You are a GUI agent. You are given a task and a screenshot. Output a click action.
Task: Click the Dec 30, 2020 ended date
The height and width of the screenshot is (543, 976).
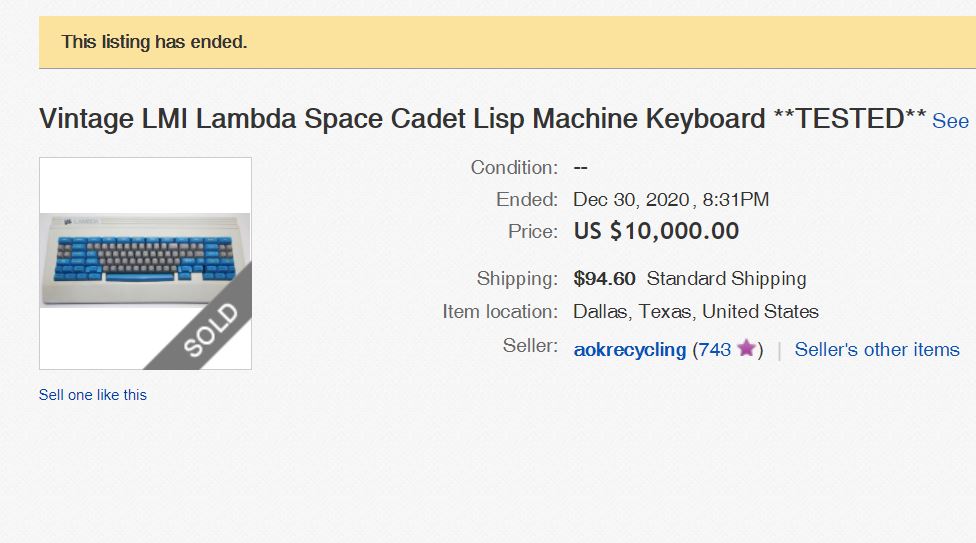[670, 200]
